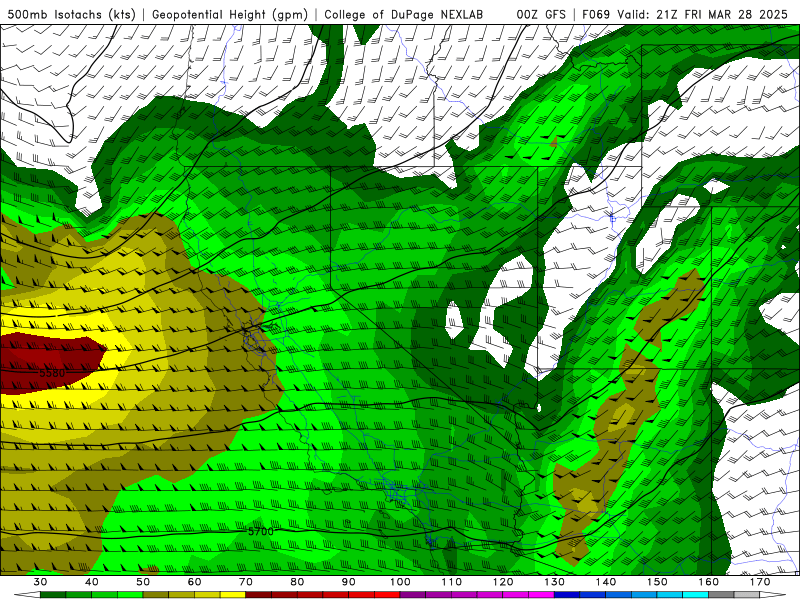Click the legend value '80'
This screenshot has width=800, height=600.
297,582
